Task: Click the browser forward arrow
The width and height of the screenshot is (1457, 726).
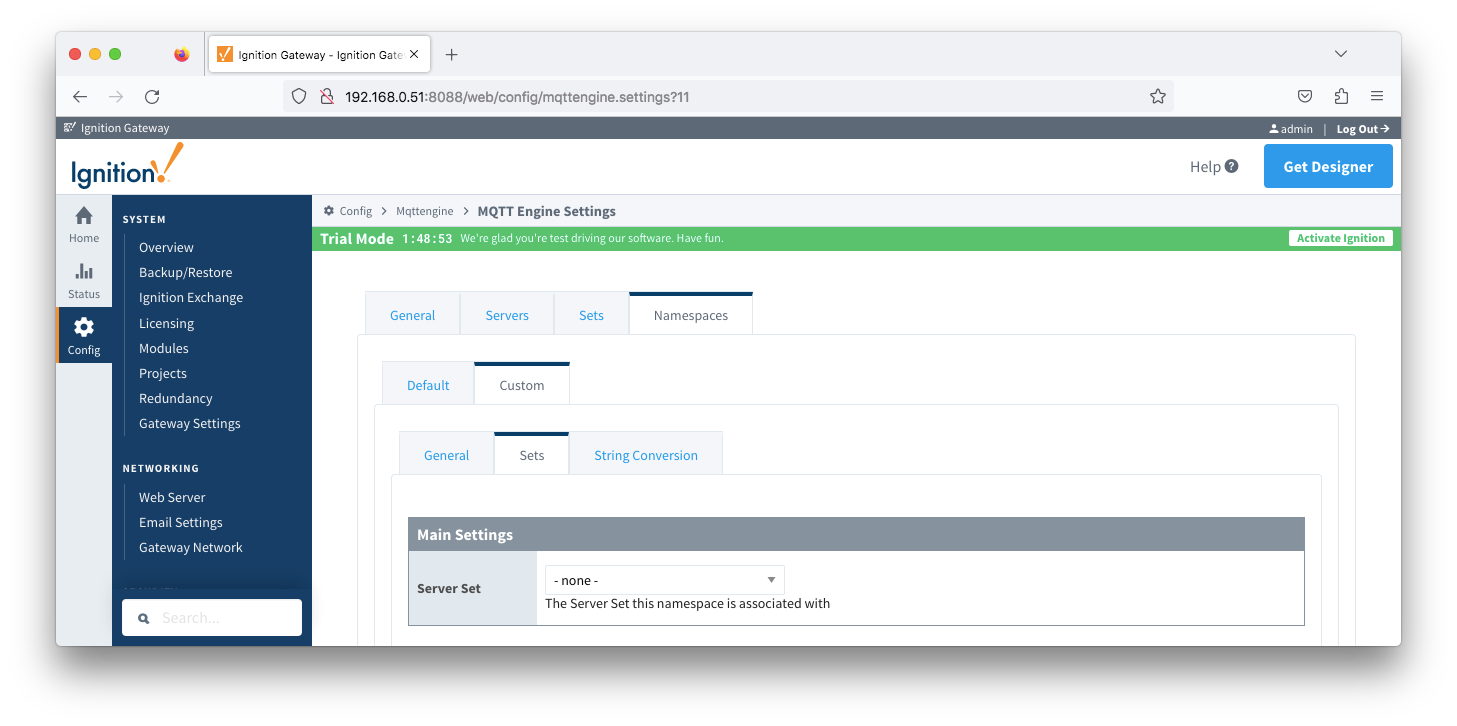Action: pyautogui.click(x=116, y=97)
